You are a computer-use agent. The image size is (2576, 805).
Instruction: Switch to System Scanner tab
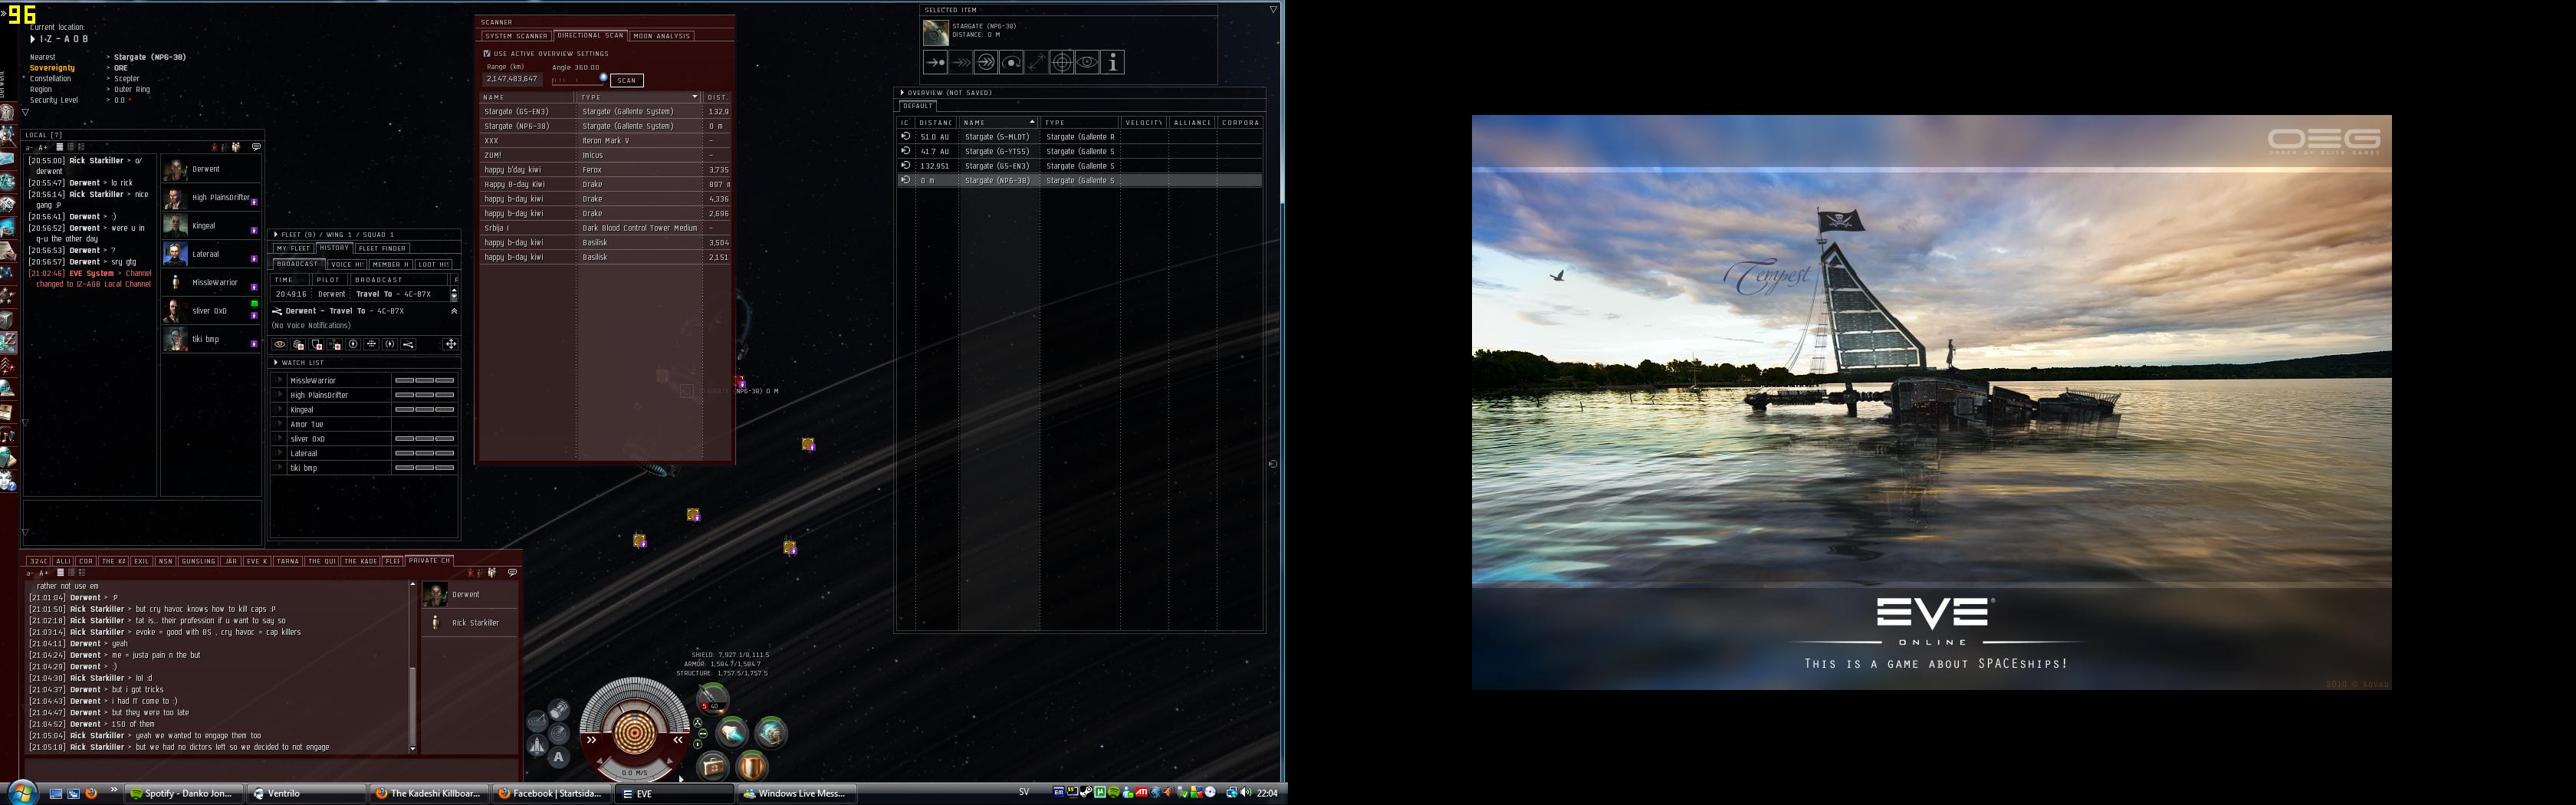click(517, 36)
